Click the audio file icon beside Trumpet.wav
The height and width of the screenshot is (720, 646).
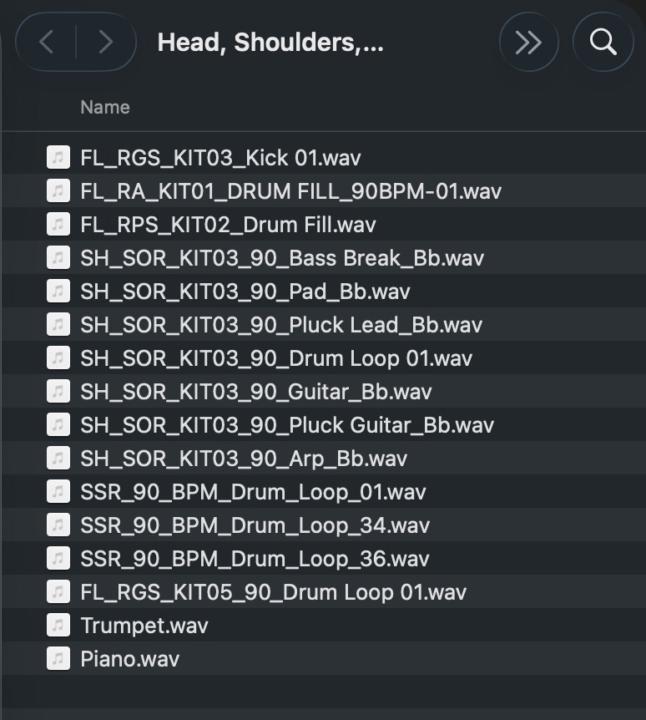[x=59, y=626]
